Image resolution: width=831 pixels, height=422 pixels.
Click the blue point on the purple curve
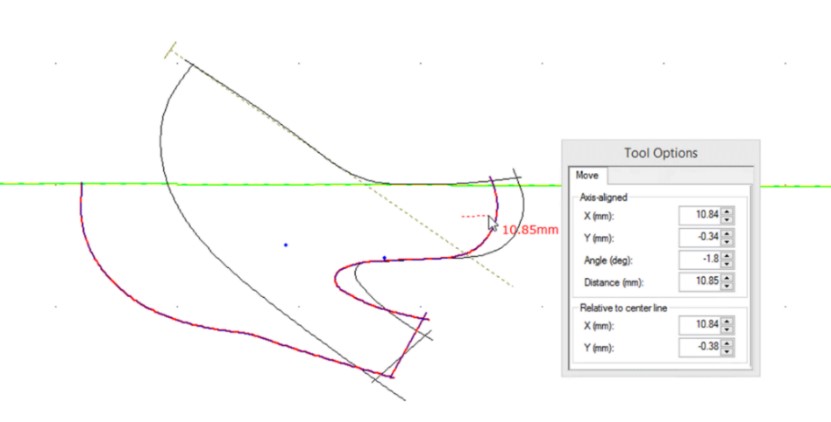click(x=384, y=258)
